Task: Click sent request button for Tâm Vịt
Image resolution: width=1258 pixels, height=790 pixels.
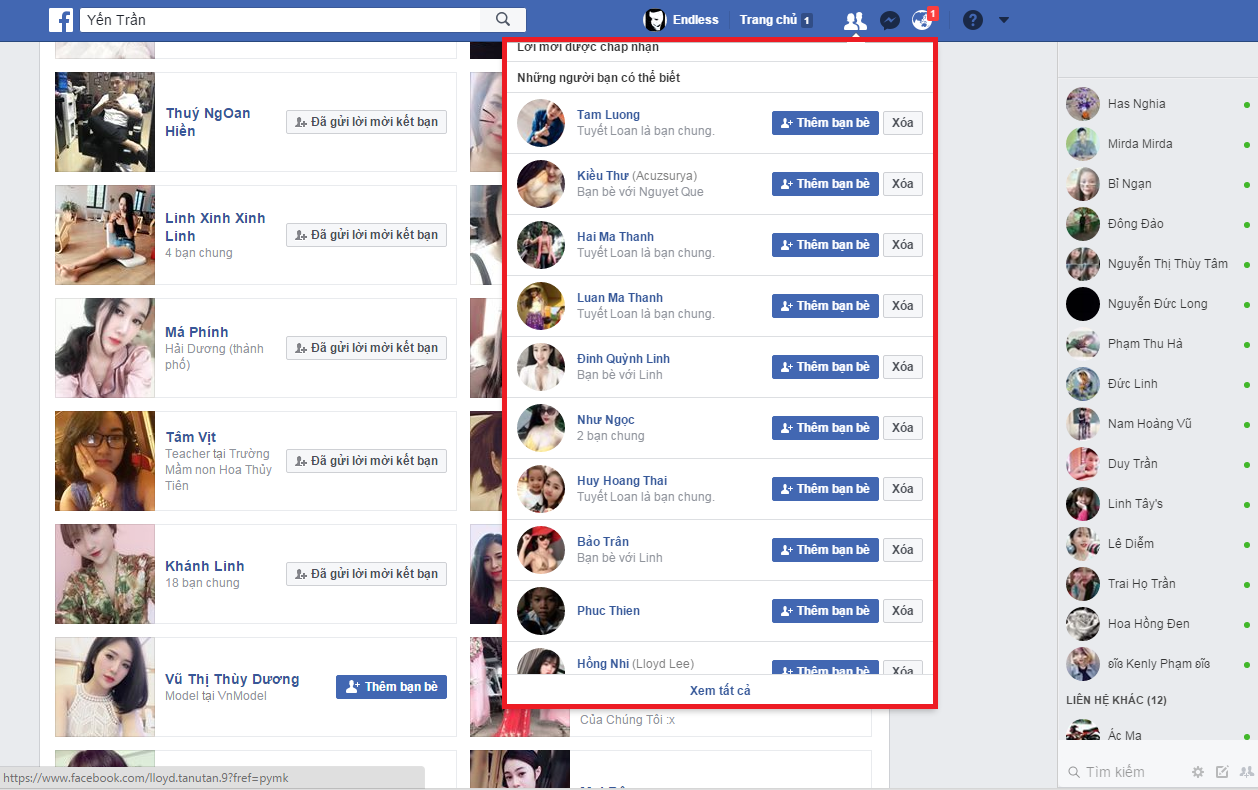Action: [x=366, y=461]
